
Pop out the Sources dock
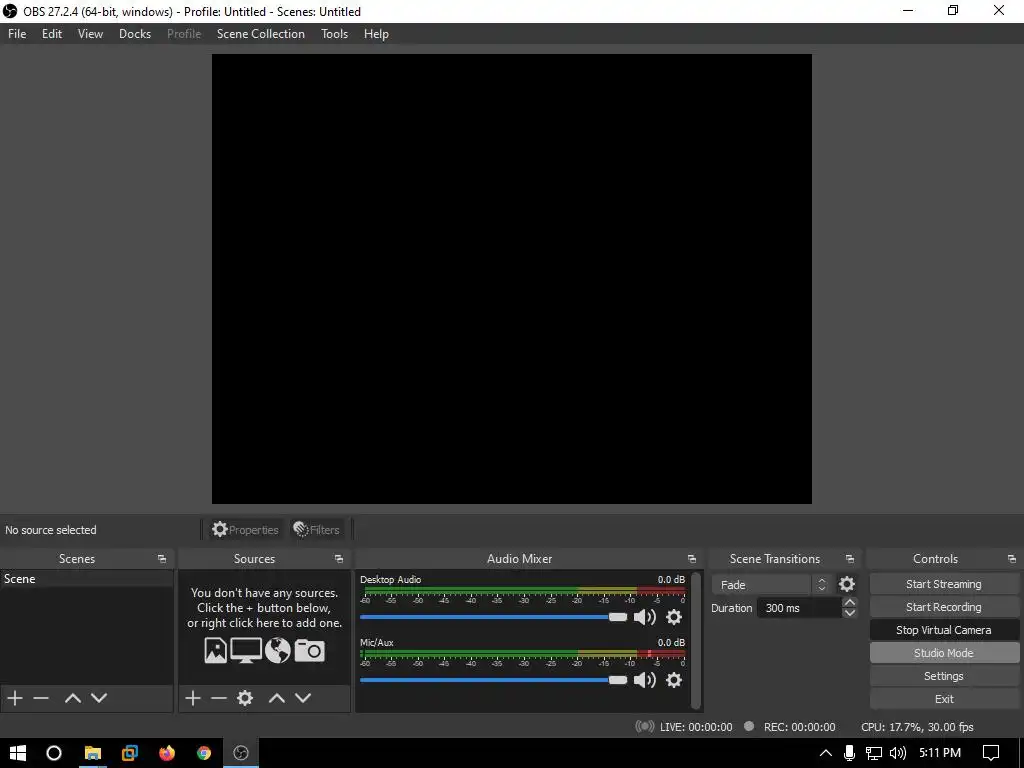tap(339, 559)
